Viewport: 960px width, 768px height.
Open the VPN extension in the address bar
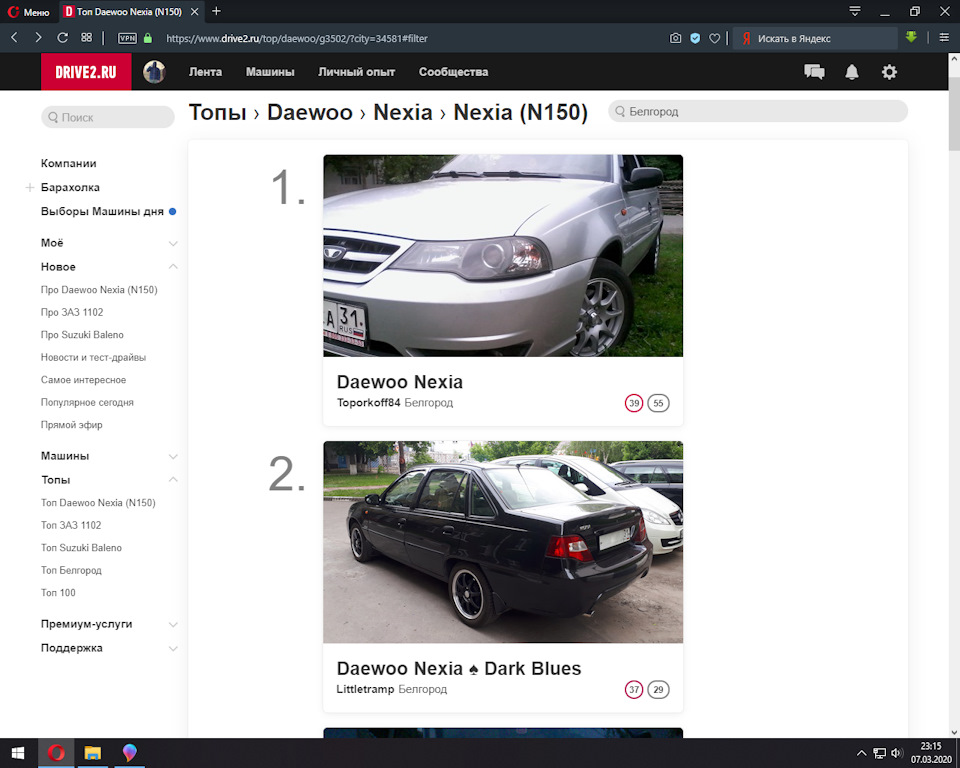pos(125,38)
